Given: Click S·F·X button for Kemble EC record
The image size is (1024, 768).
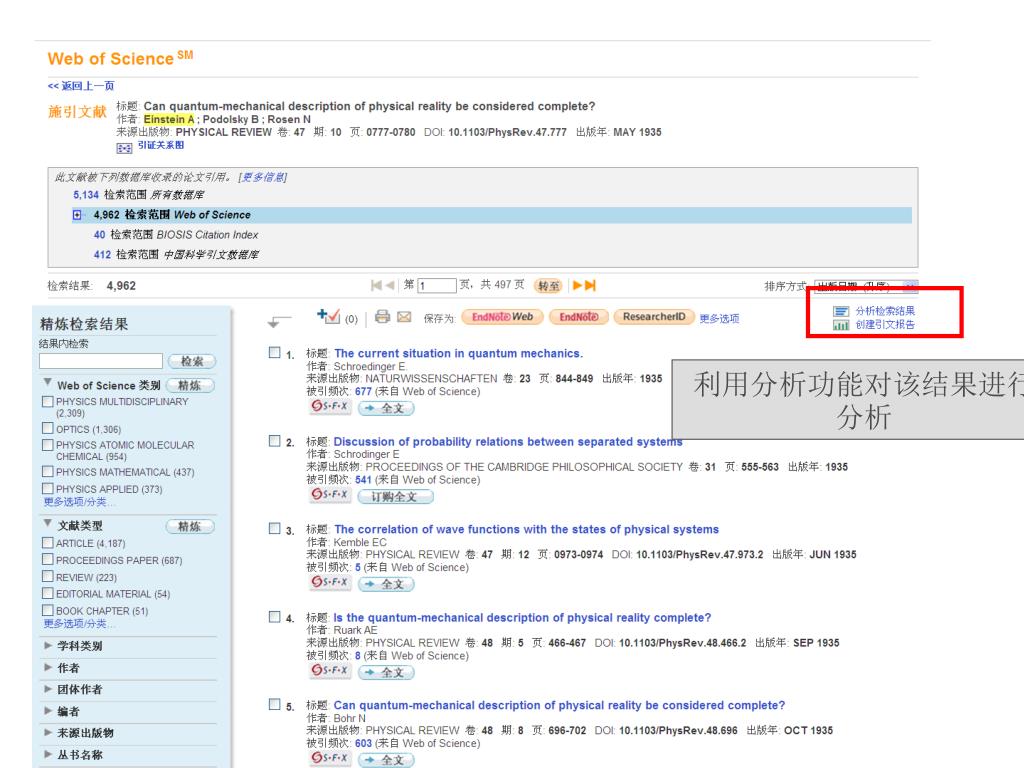Looking at the screenshot, I should click(x=330, y=583).
